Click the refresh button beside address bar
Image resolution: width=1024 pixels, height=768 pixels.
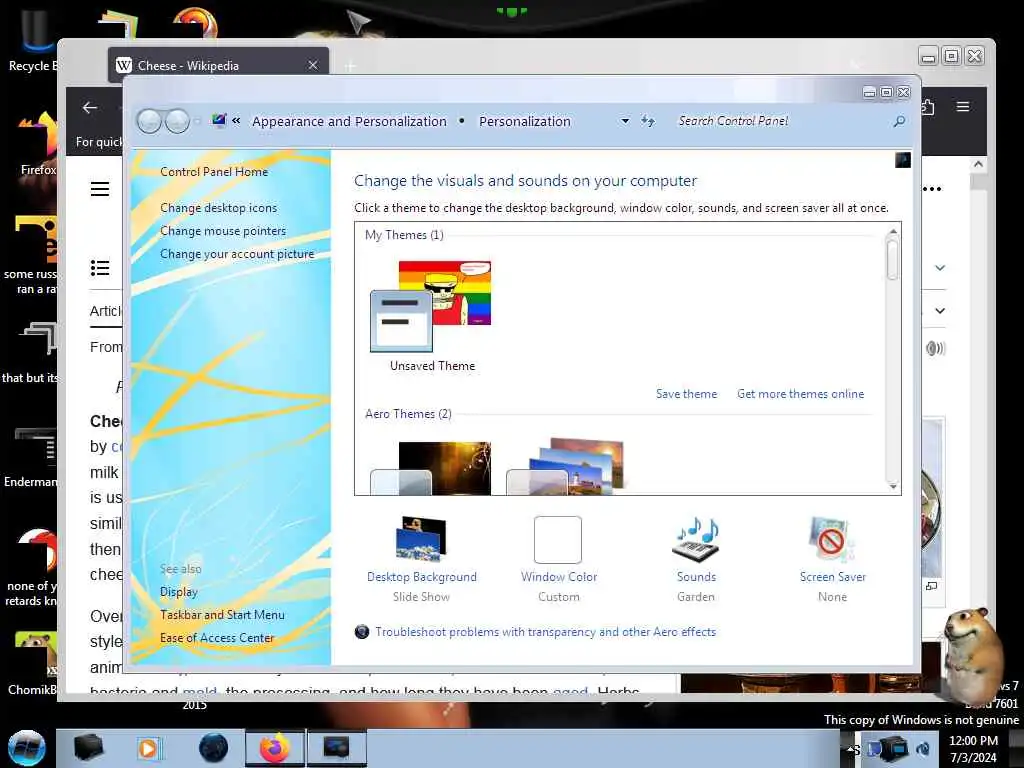tap(647, 121)
